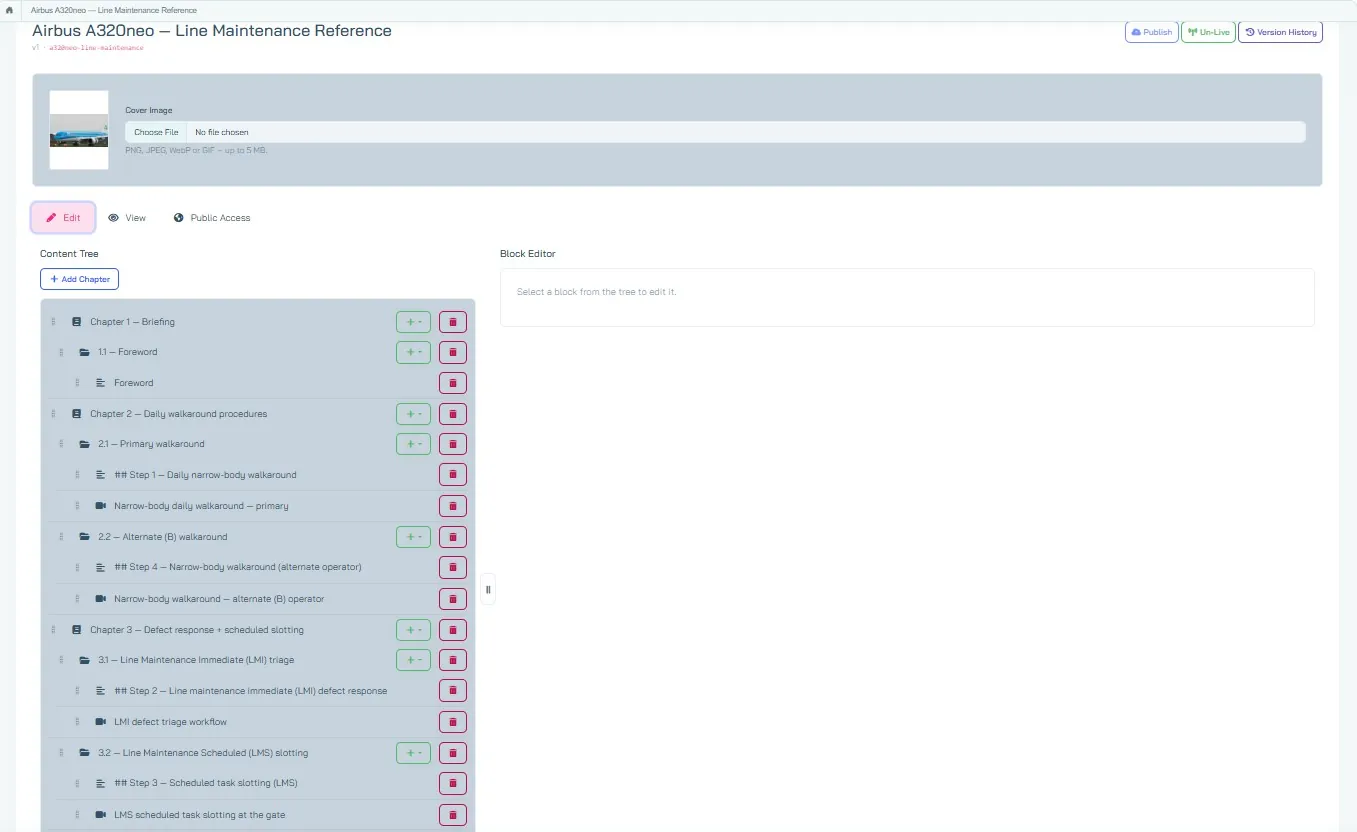Select Narrow-body walkaround — alternate (B) operator
The width and height of the screenshot is (1357, 832).
pos(219,599)
